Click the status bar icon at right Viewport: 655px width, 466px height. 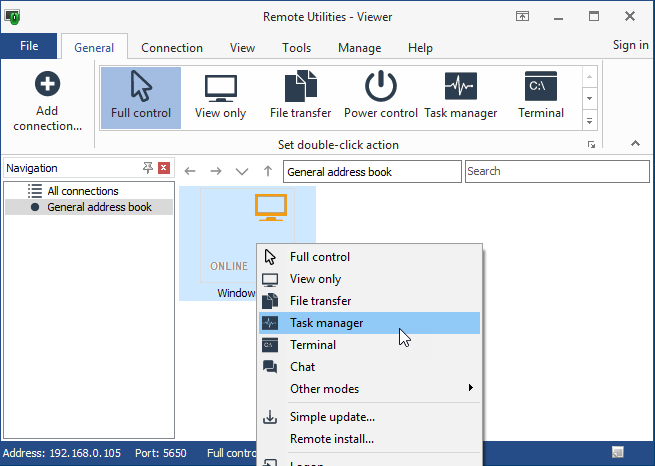[618, 452]
